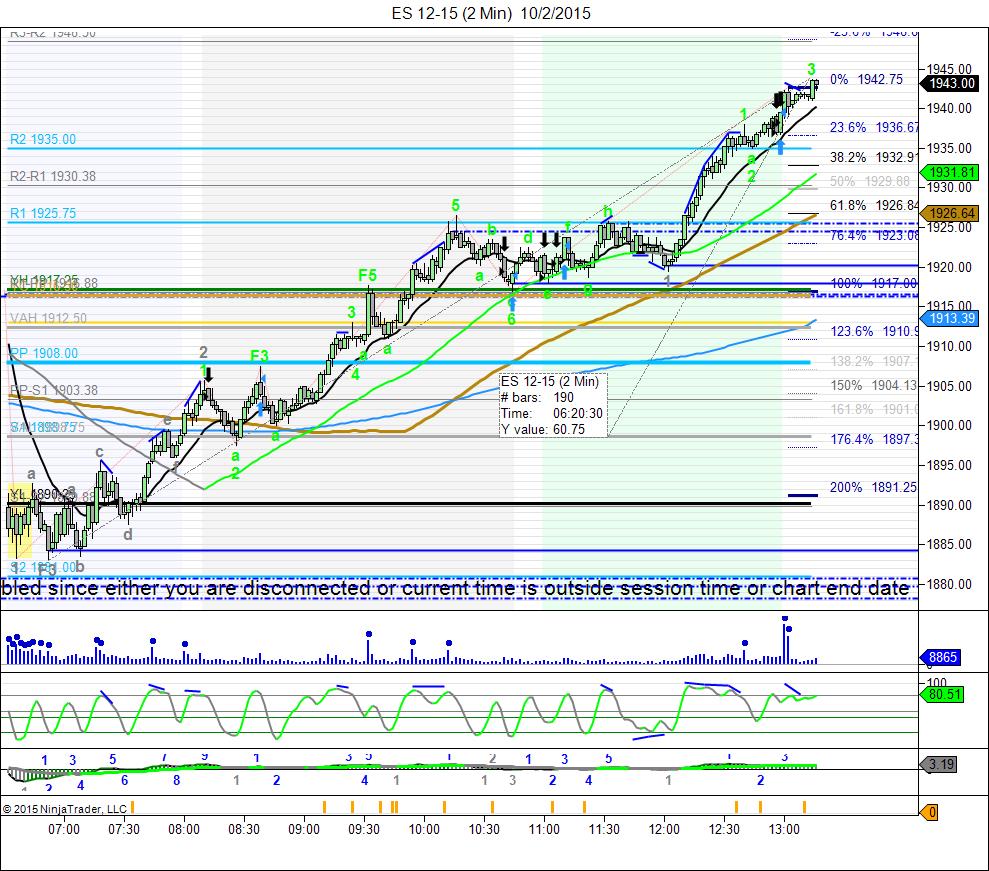The image size is (989, 871).
Task: Click the 61.8% 1926.84 Fibonacci label
Action: click(874, 205)
